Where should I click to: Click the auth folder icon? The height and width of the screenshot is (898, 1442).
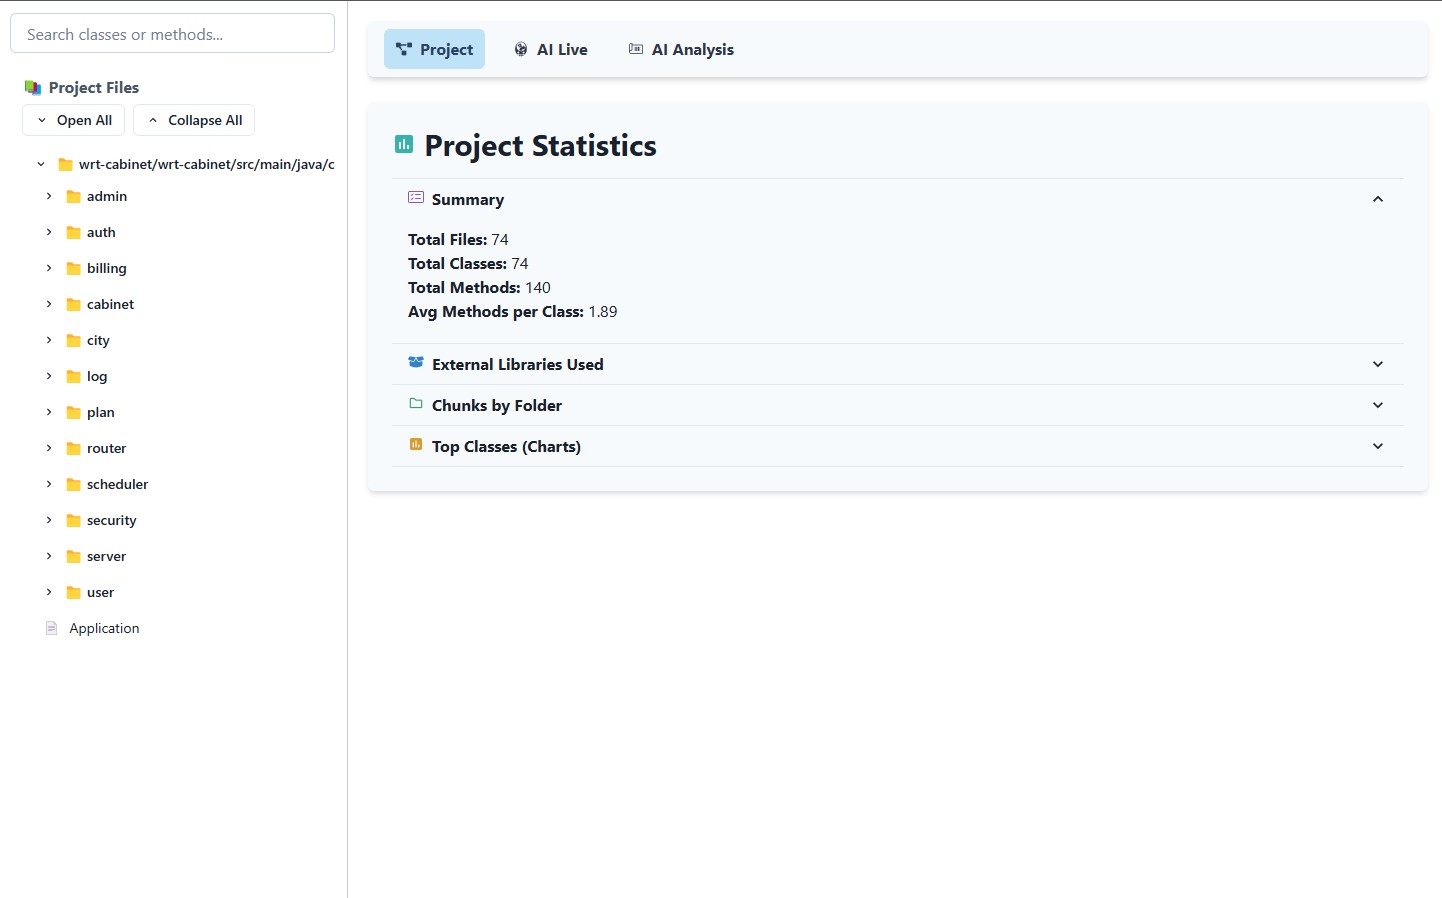(73, 233)
